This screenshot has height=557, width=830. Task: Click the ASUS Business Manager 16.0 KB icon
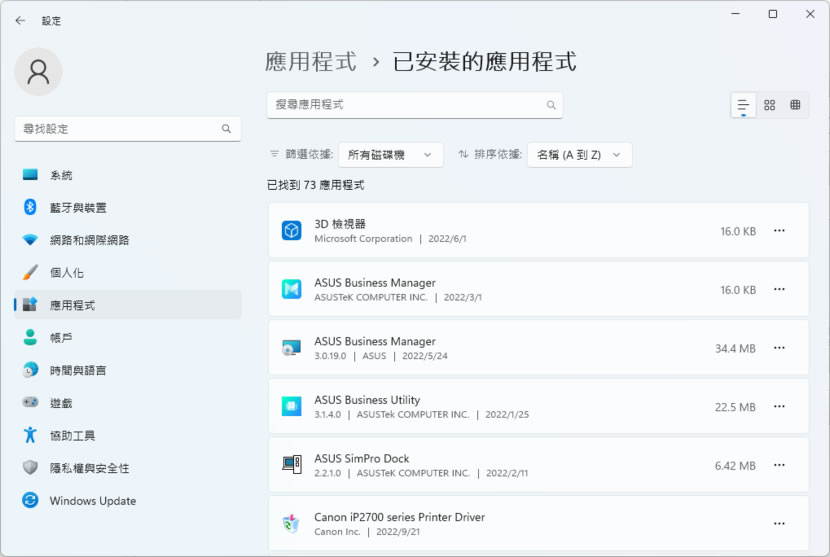coord(292,289)
